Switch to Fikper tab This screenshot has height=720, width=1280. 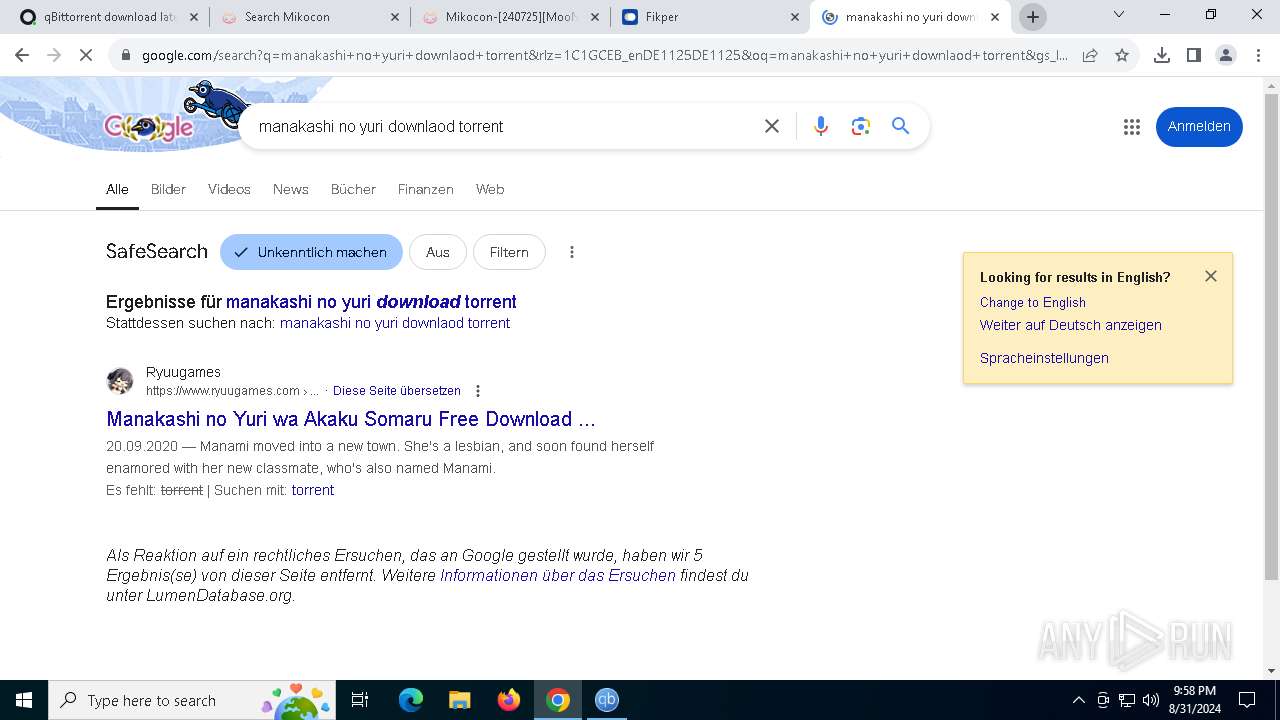pos(711,17)
